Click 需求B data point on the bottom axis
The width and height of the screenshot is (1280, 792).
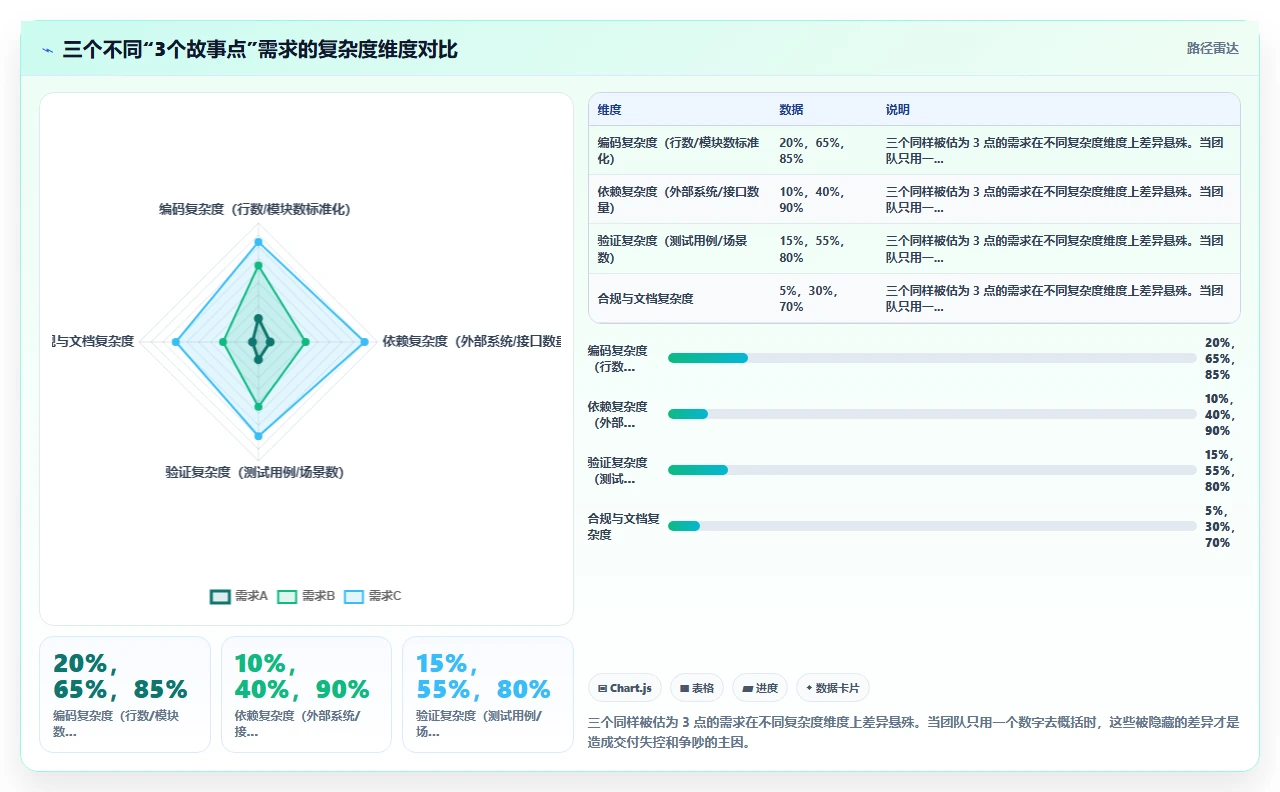point(258,407)
